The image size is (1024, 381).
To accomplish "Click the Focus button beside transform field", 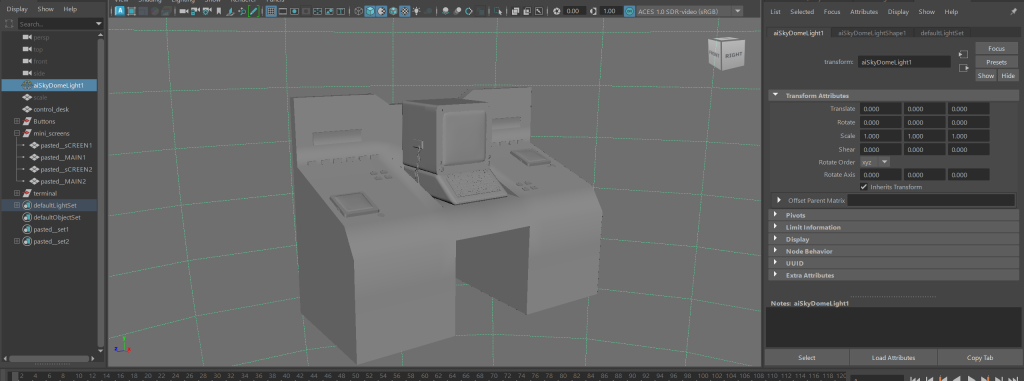I will (x=997, y=48).
